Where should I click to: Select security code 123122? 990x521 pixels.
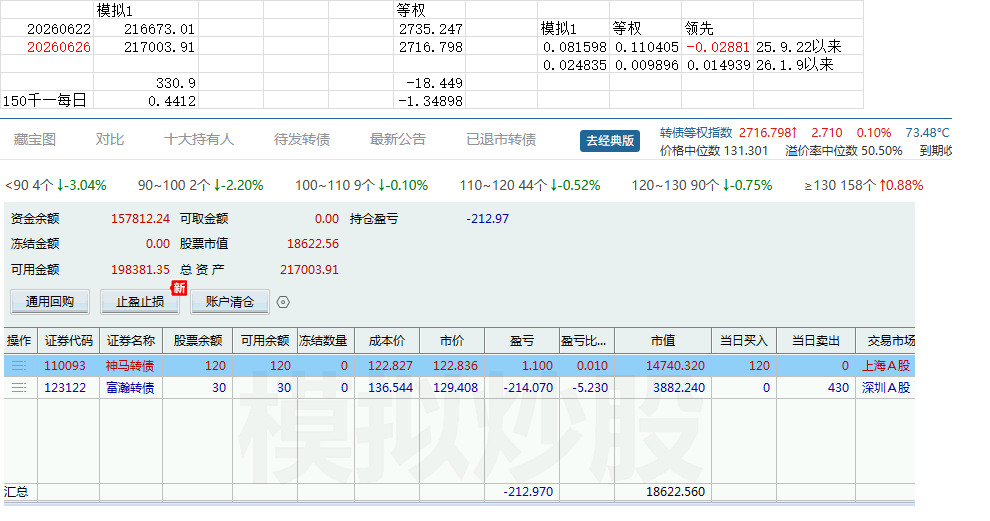click(64, 388)
